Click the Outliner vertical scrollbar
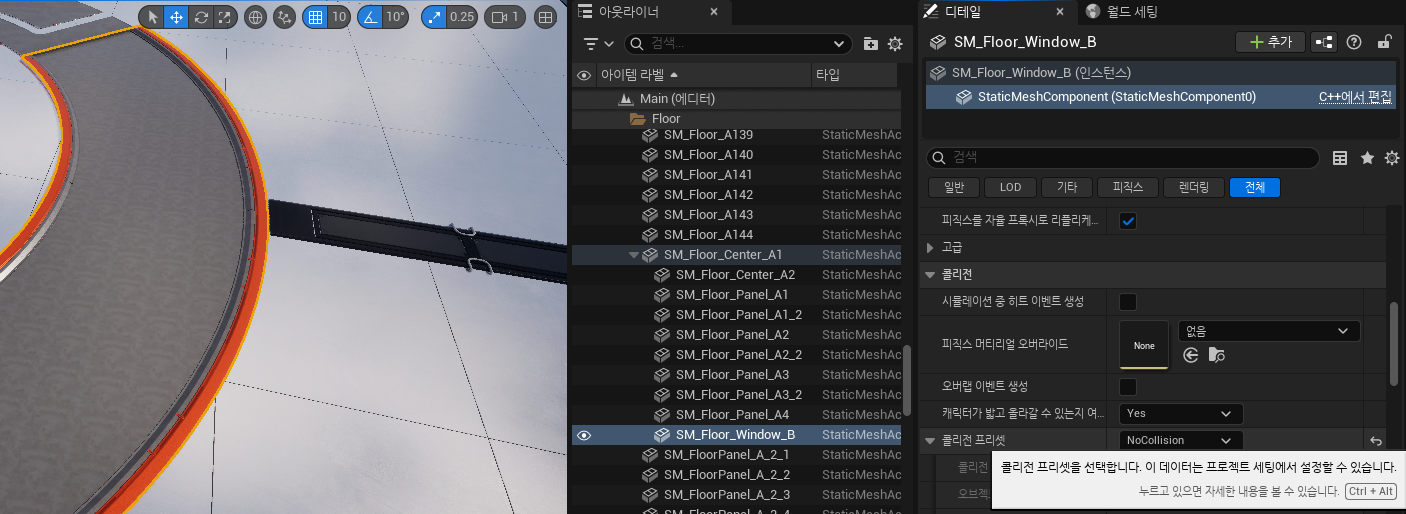The width and height of the screenshot is (1406, 514). click(x=907, y=380)
